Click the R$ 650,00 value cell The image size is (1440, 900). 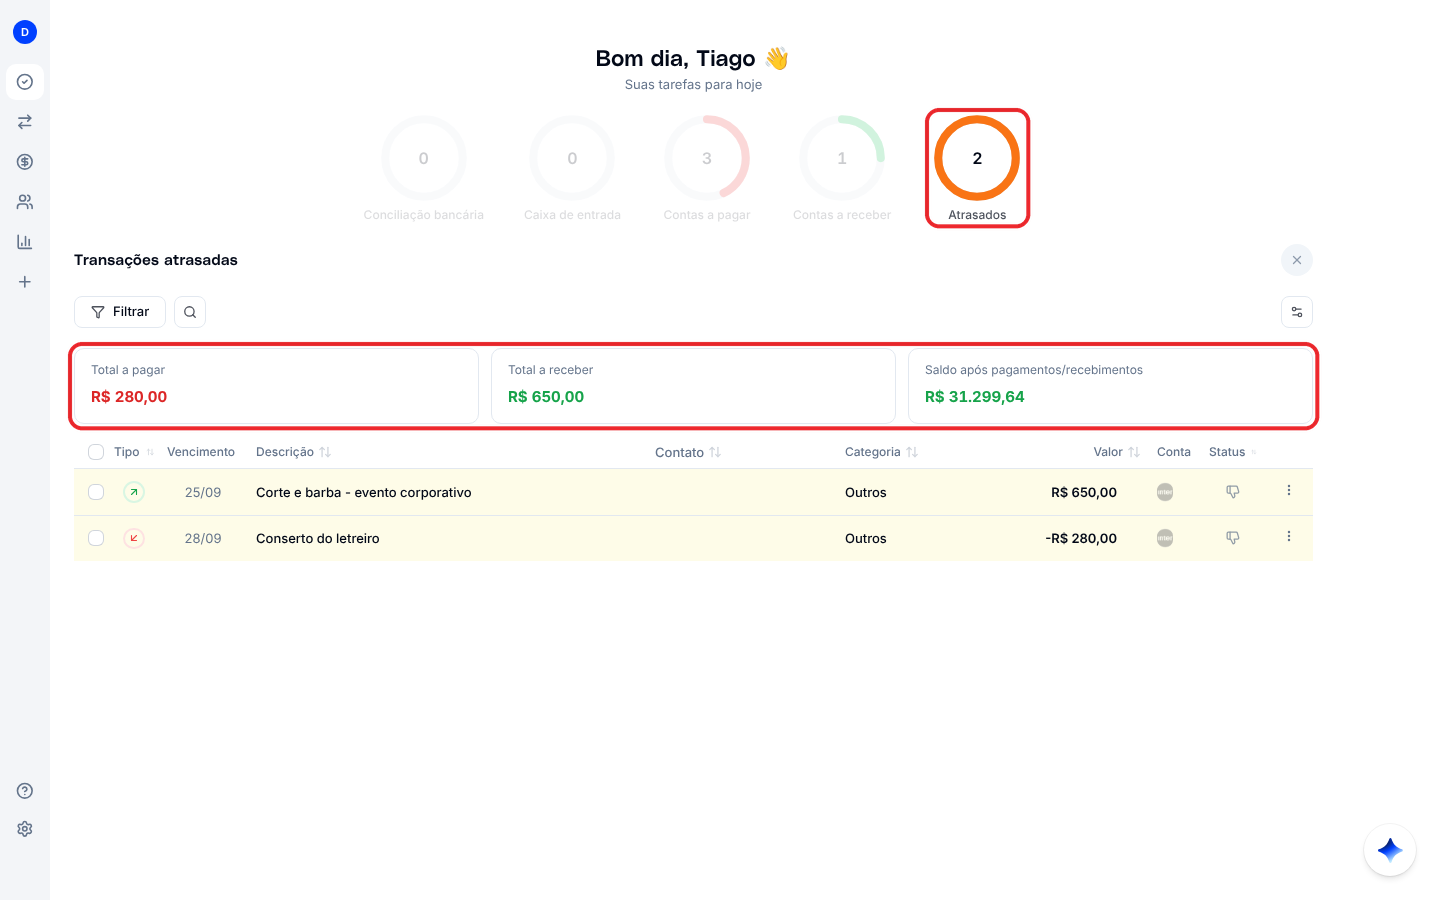pos(1084,492)
